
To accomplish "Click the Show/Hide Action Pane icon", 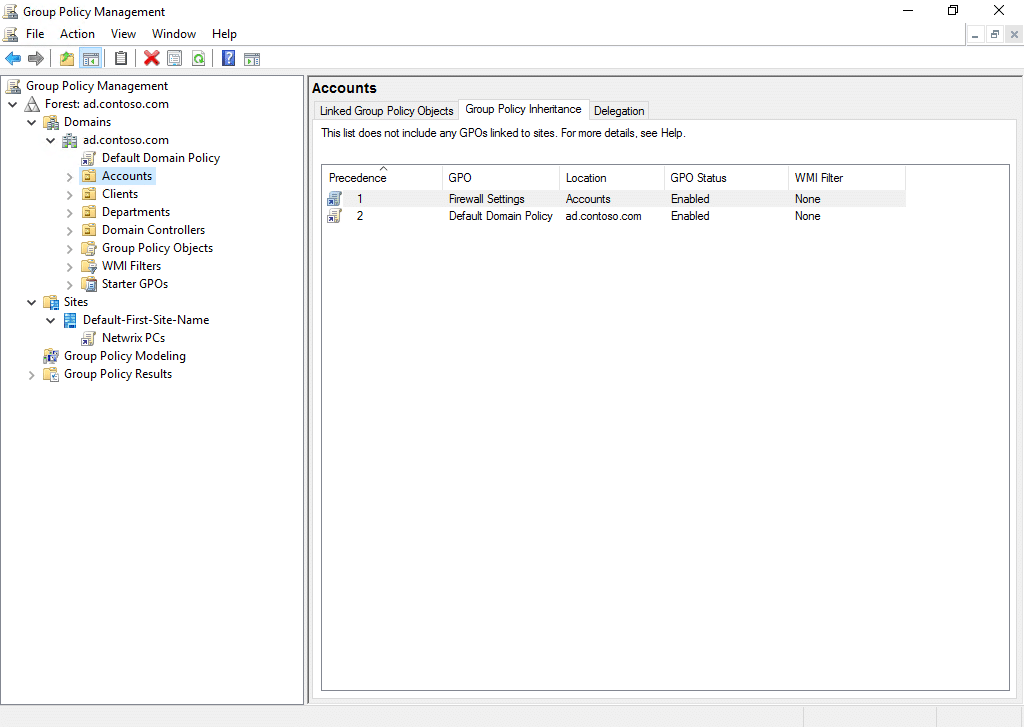I will (252, 59).
